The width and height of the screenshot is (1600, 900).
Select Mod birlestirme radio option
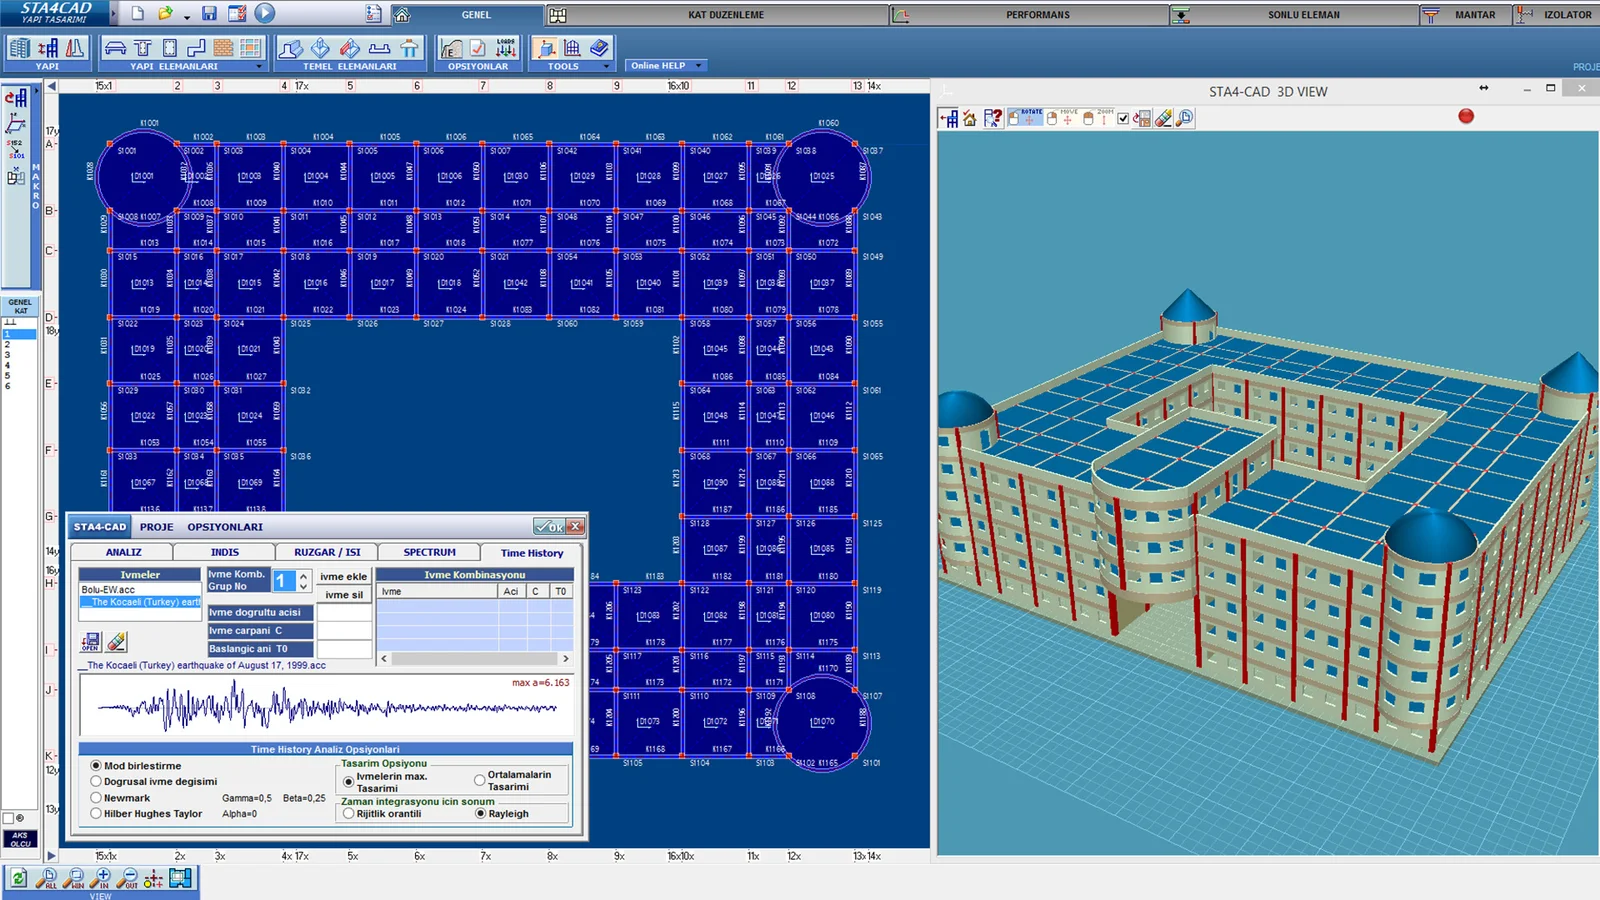96,766
